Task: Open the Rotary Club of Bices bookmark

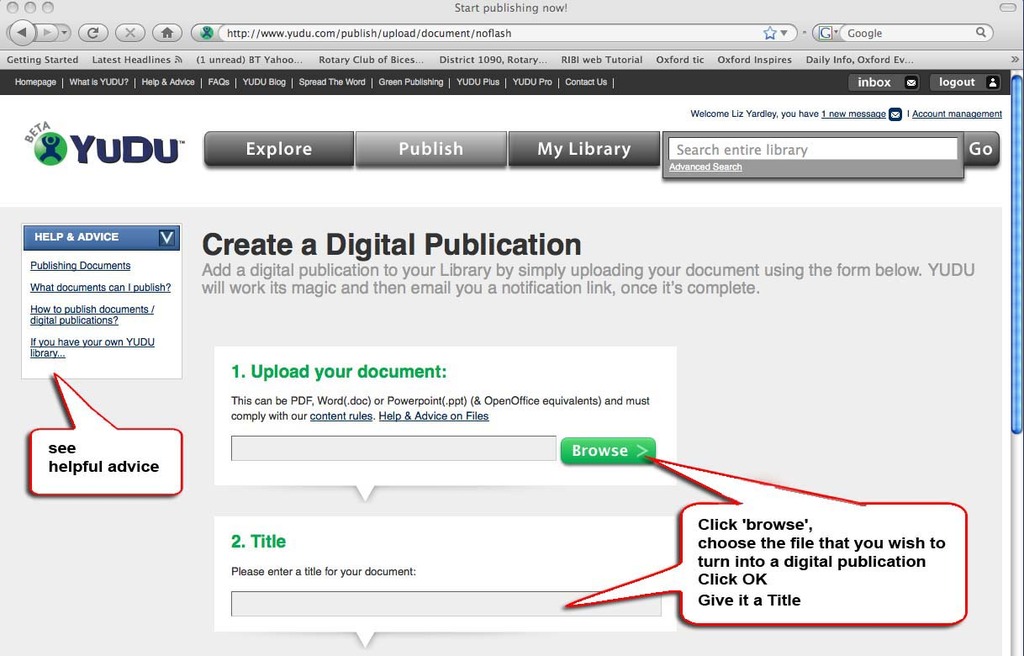Action: coord(371,59)
